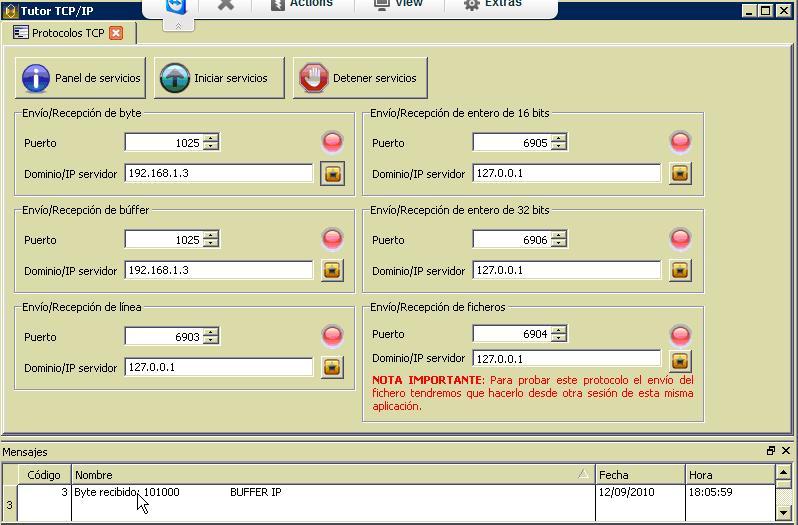
Task: Click ficheros port value field 6904
Action: 512,334
